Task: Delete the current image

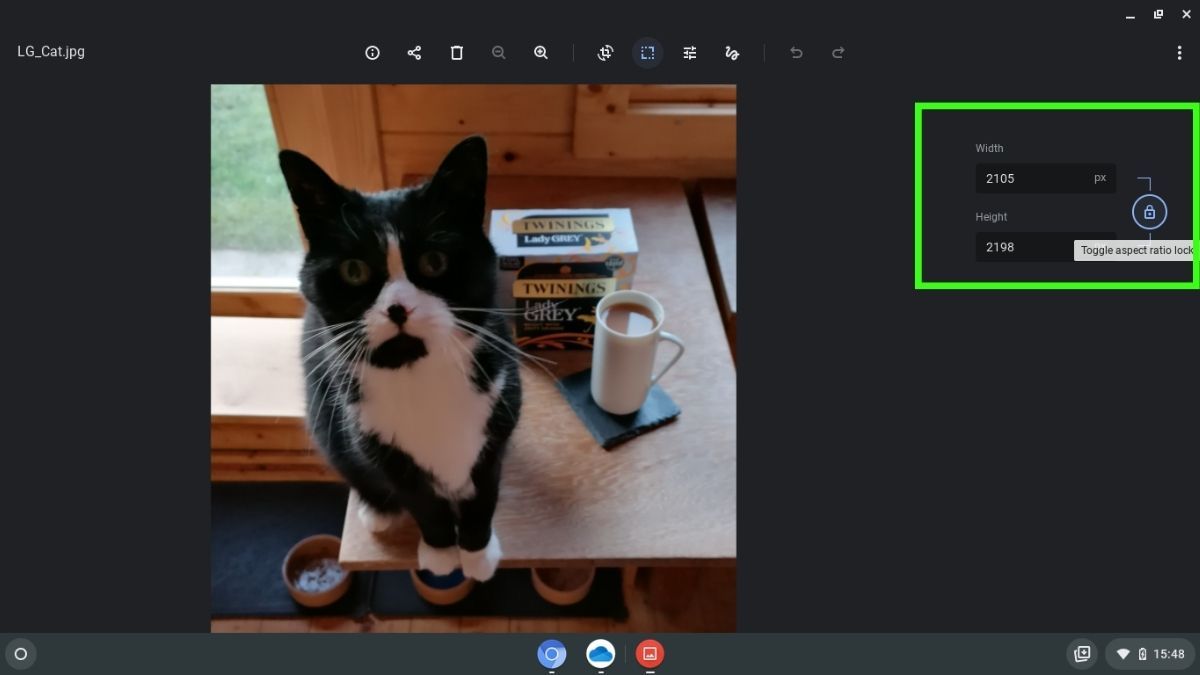Action: (456, 52)
